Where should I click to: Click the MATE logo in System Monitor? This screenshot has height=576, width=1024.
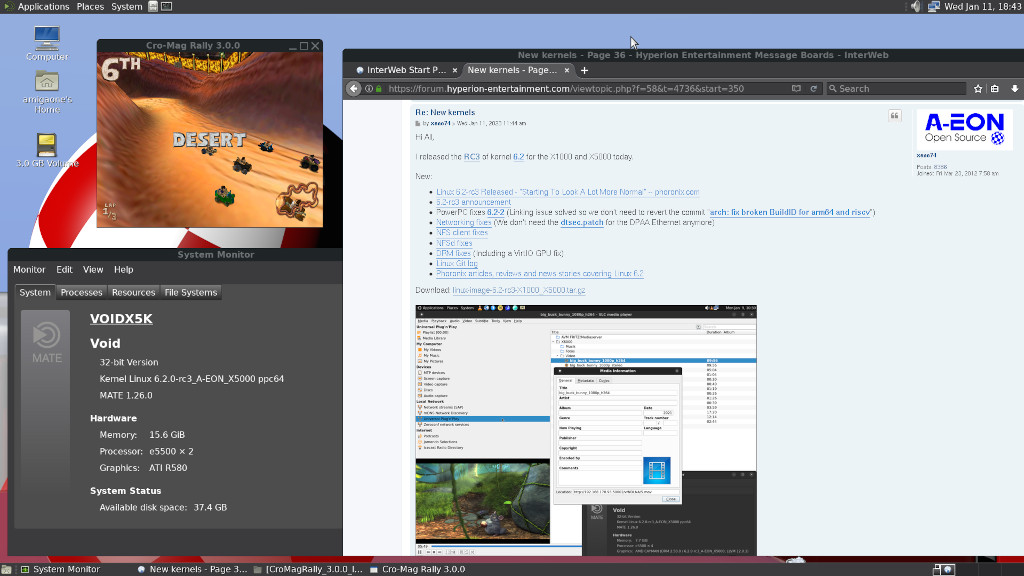tap(46, 342)
